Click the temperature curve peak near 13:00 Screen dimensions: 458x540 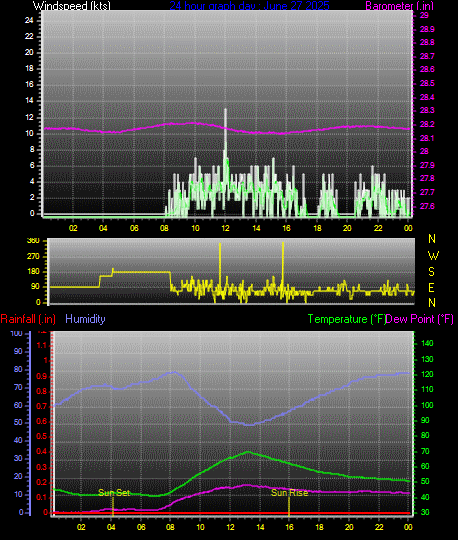click(248, 452)
